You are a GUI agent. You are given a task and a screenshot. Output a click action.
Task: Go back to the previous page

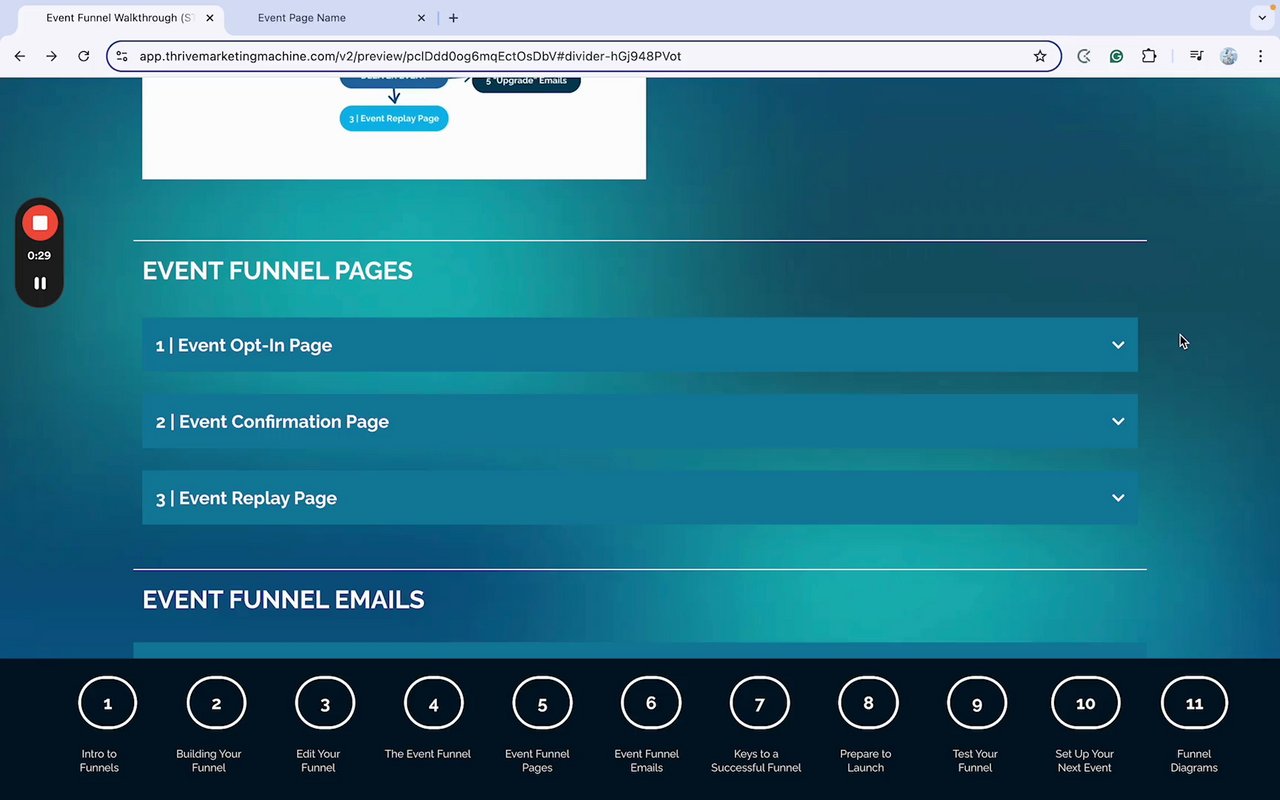coord(20,56)
